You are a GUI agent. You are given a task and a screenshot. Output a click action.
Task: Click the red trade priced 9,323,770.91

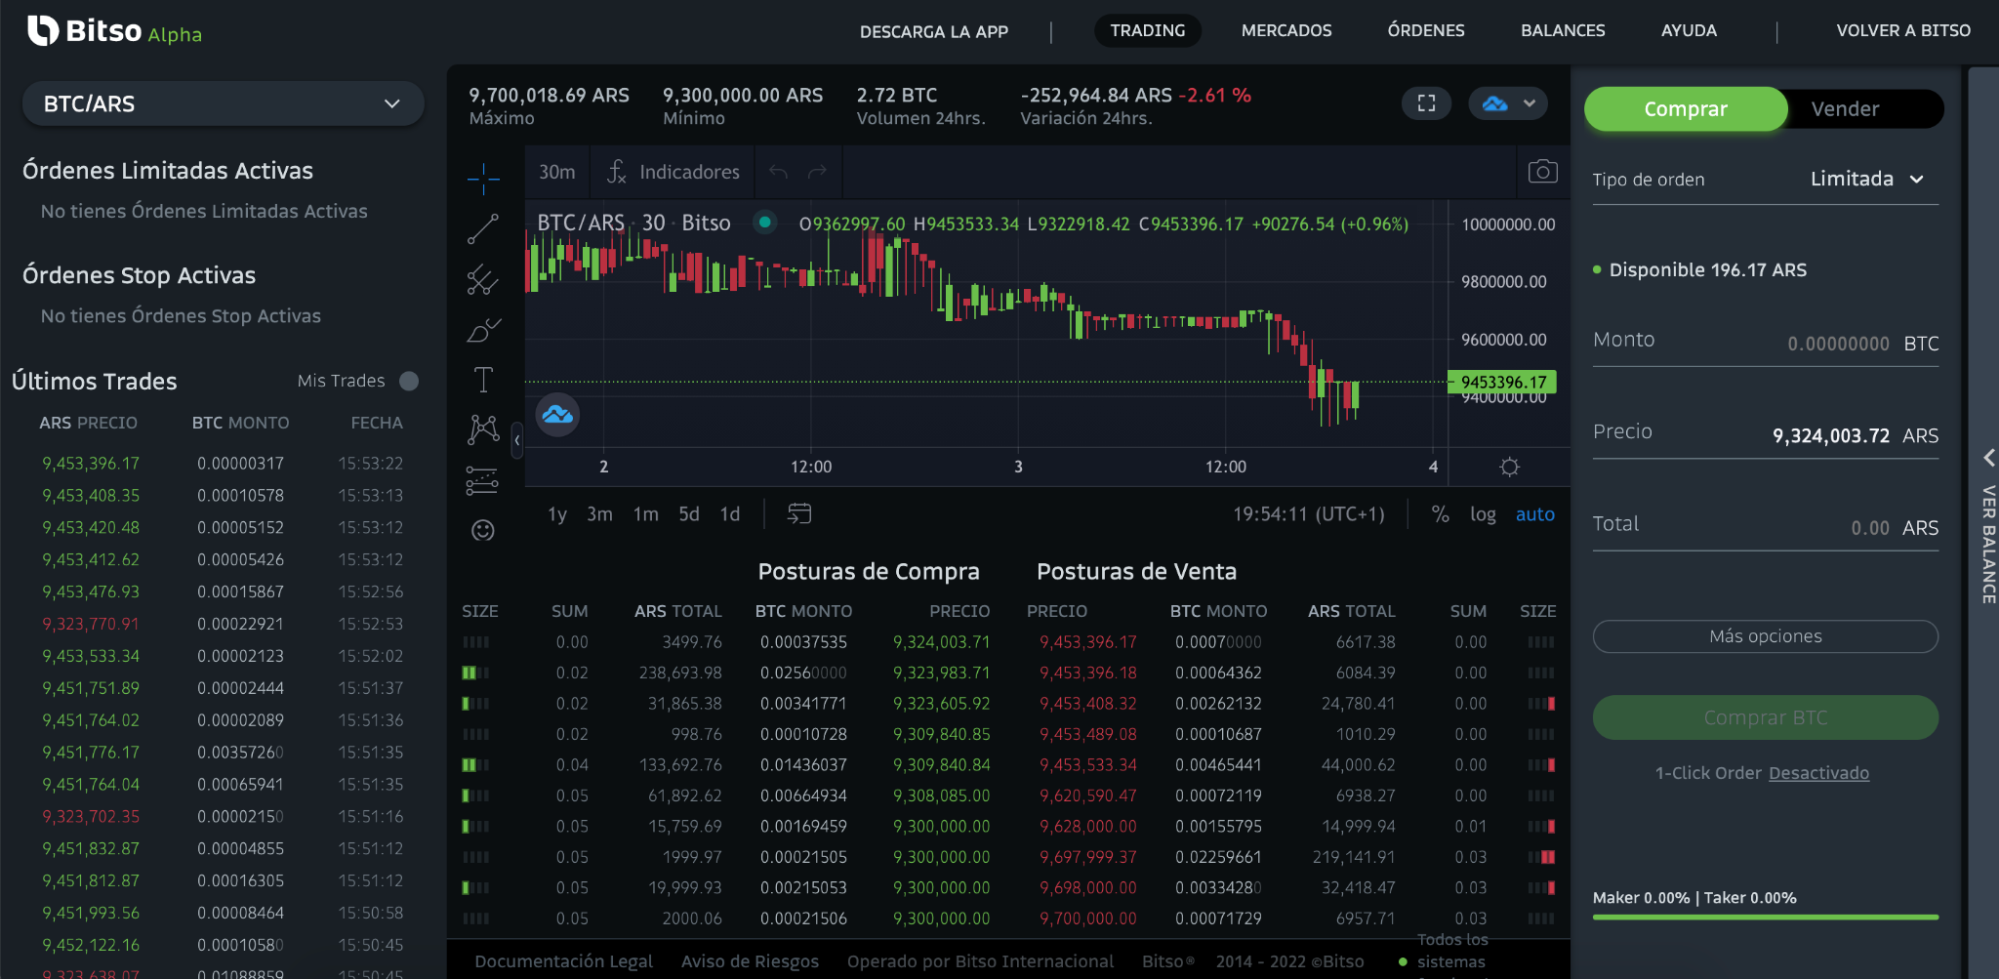222,624
